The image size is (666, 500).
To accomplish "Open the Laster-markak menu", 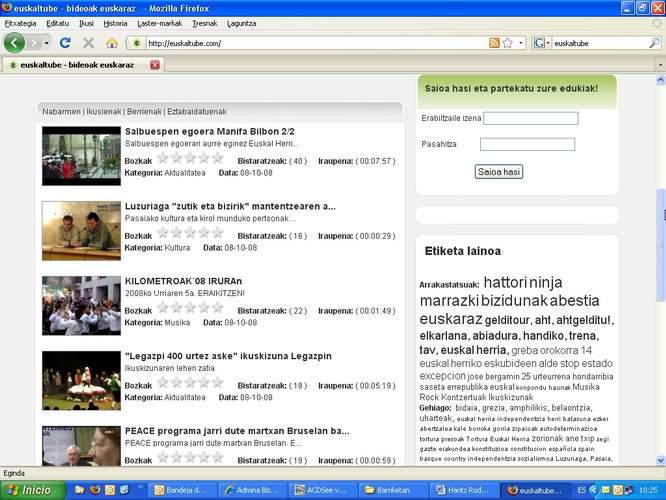I will click(160, 23).
